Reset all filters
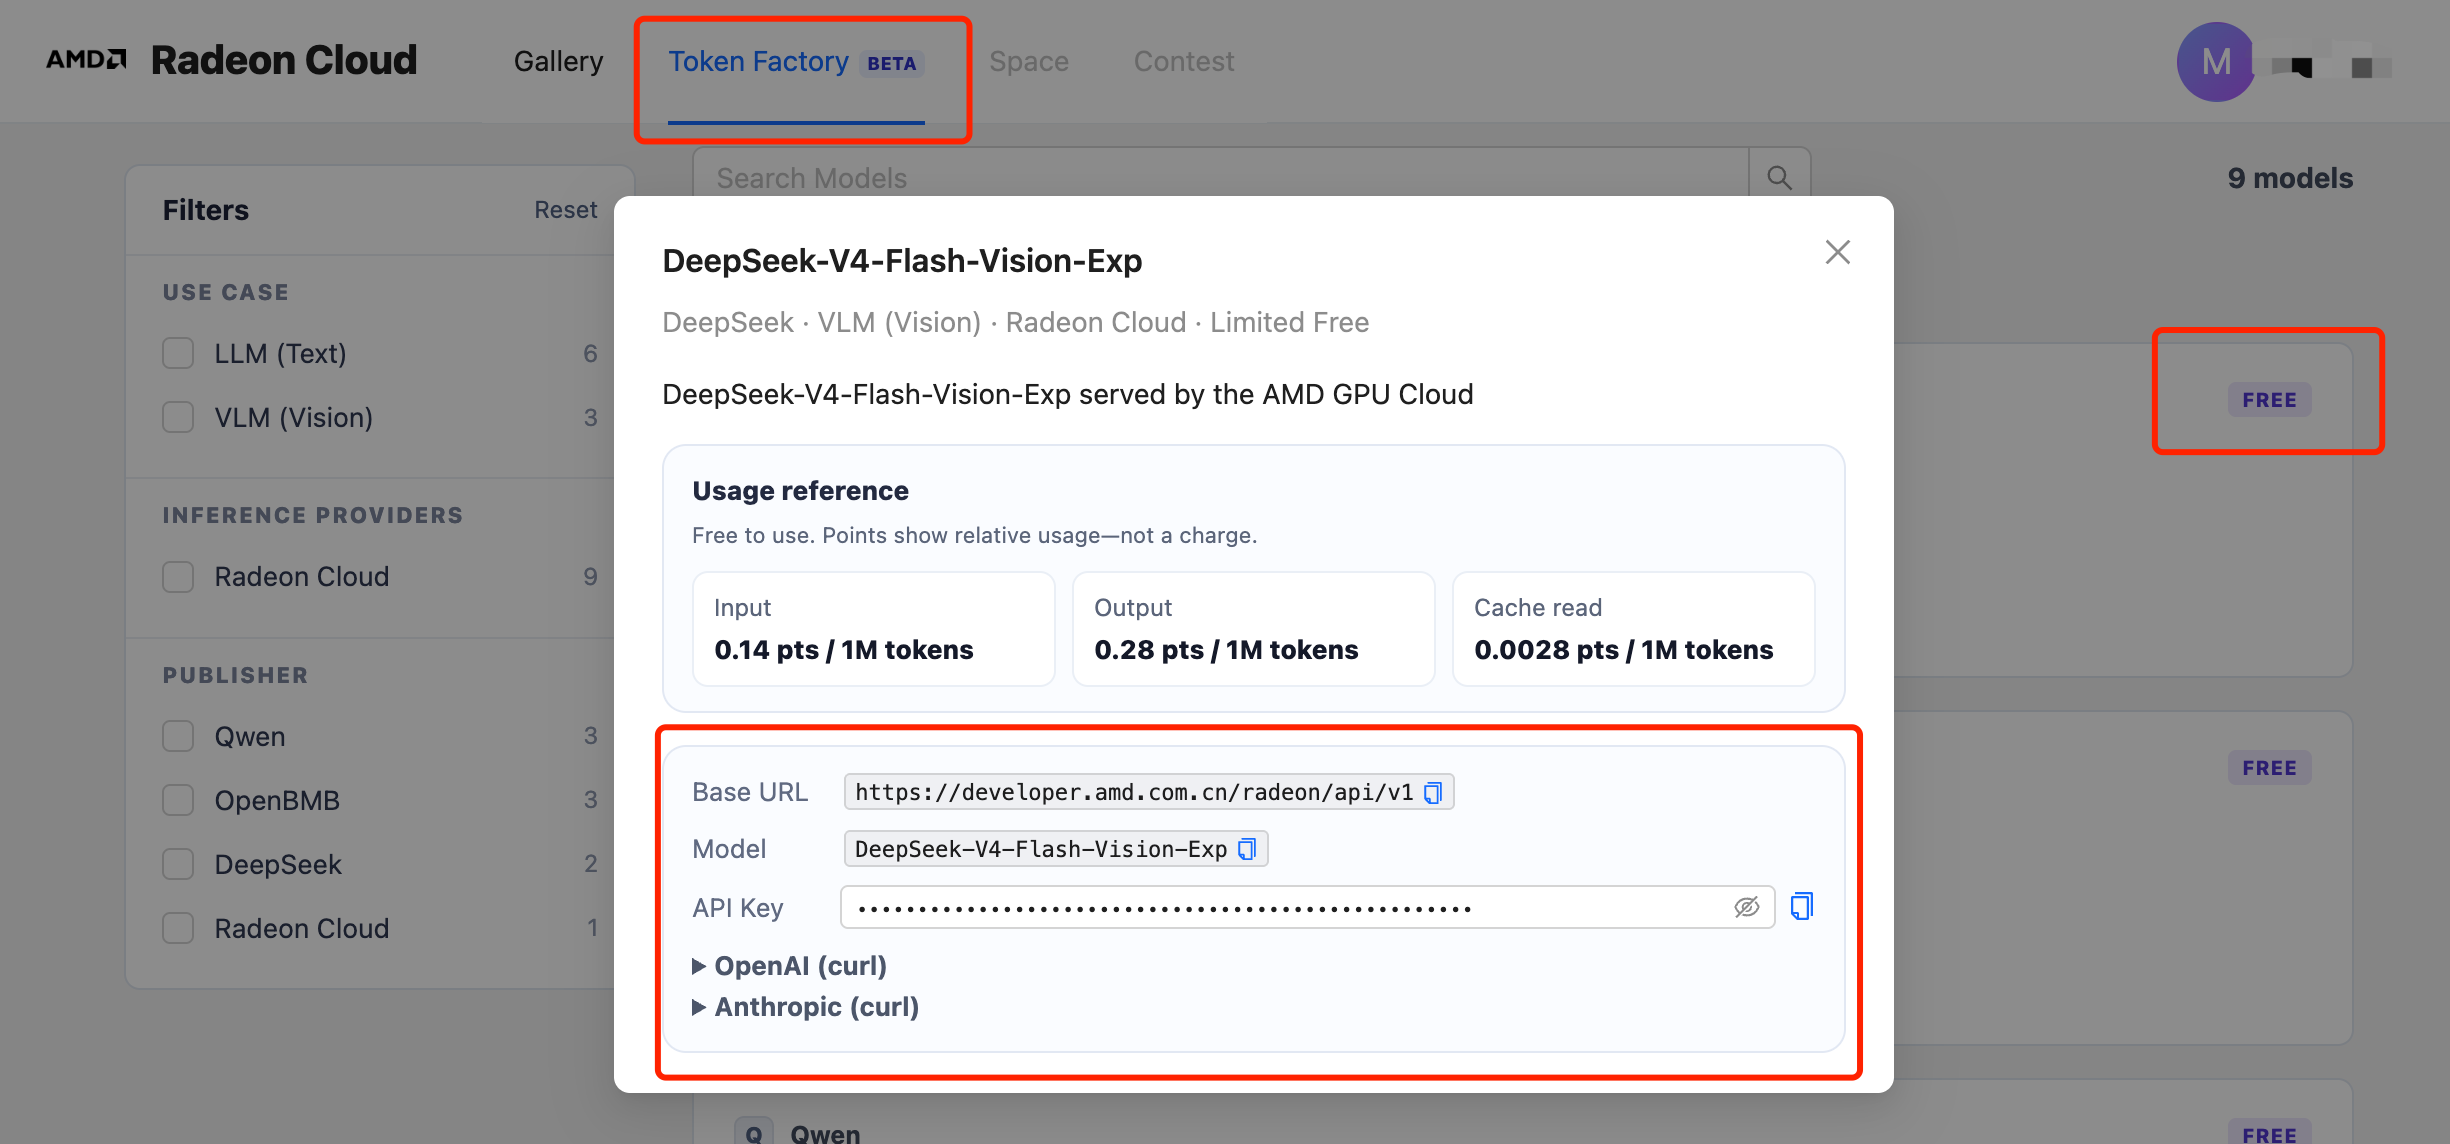The width and height of the screenshot is (2450, 1144). click(565, 210)
